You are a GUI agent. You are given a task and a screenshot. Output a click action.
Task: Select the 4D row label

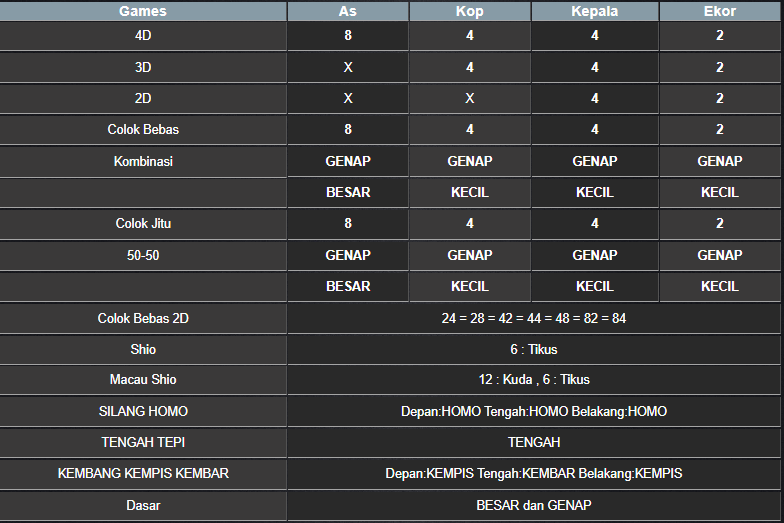tap(143, 35)
